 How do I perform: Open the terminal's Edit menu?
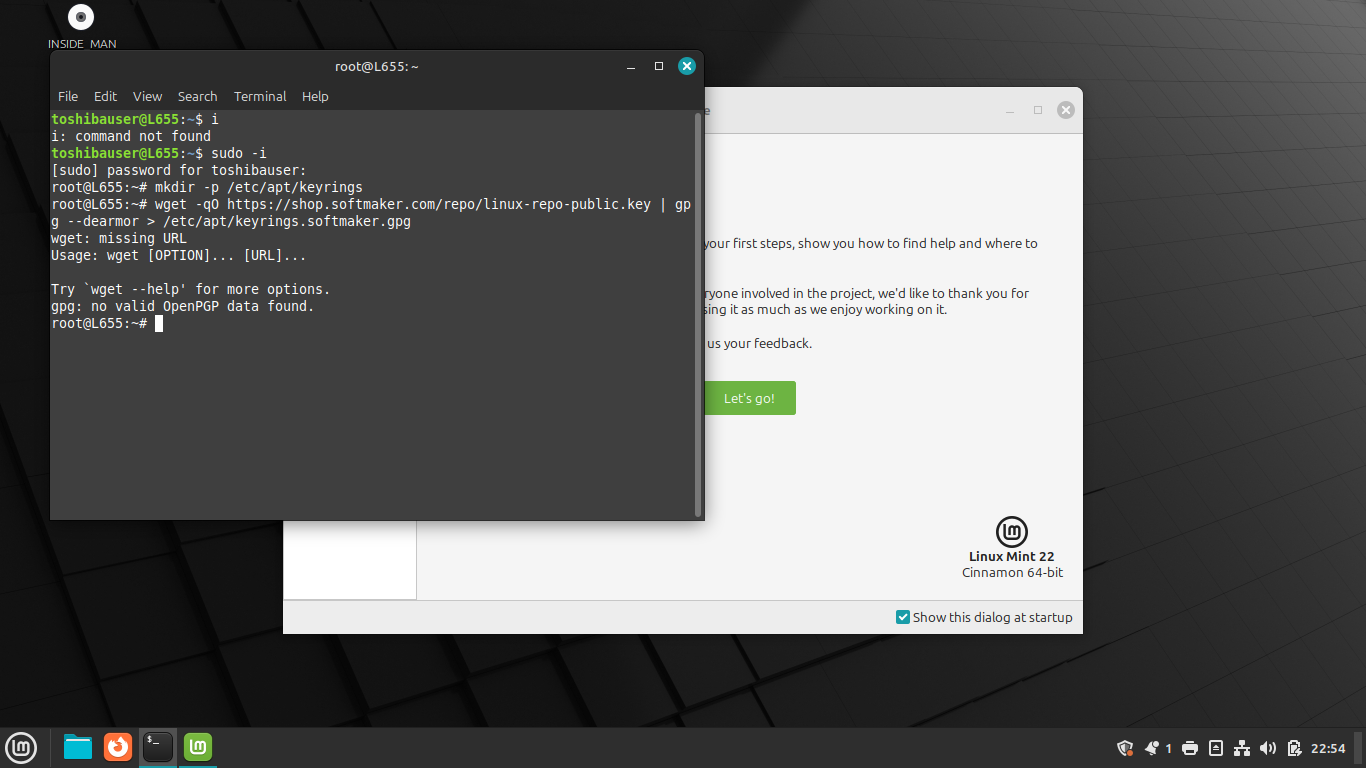[105, 97]
